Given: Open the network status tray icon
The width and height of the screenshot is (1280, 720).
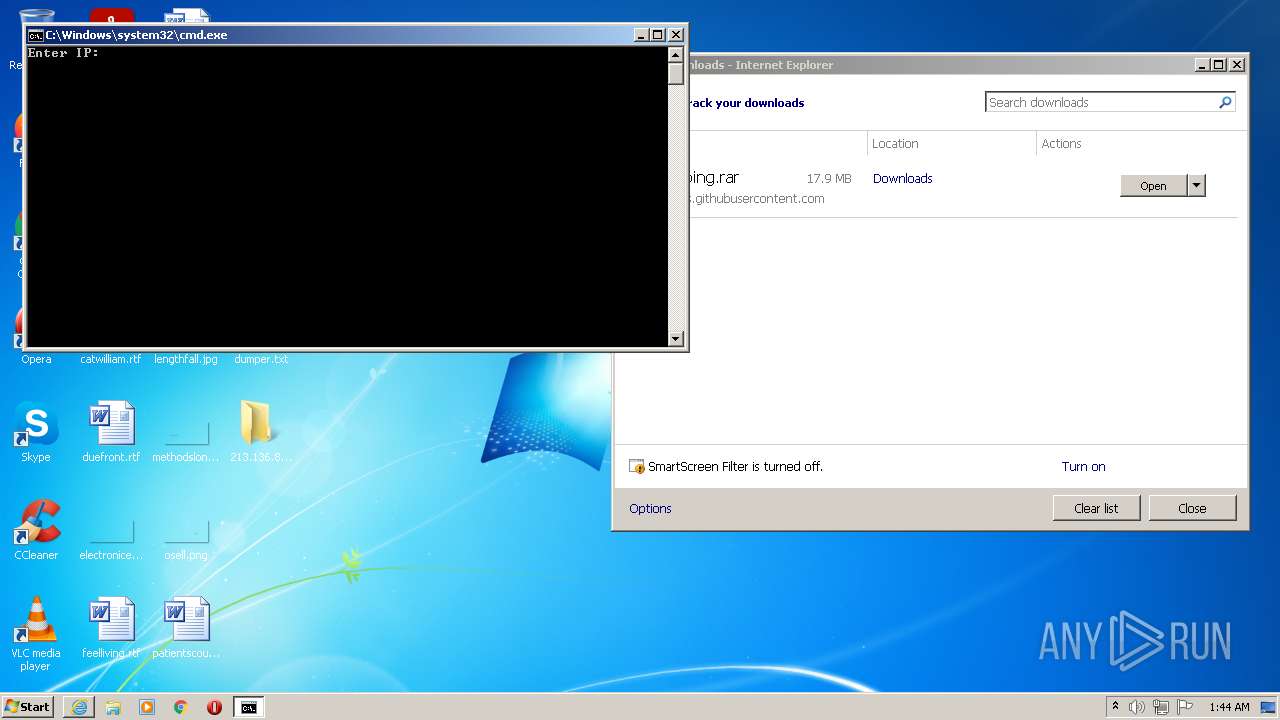Looking at the screenshot, I should (1161, 707).
